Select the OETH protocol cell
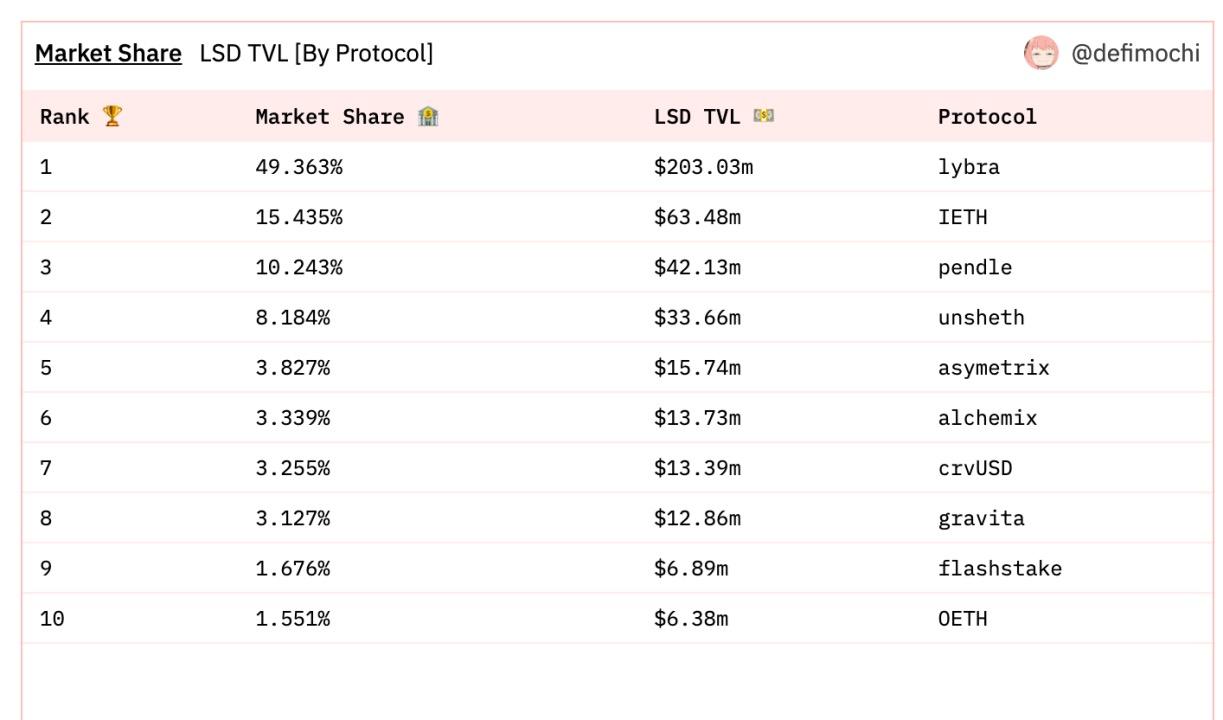 [962, 619]
